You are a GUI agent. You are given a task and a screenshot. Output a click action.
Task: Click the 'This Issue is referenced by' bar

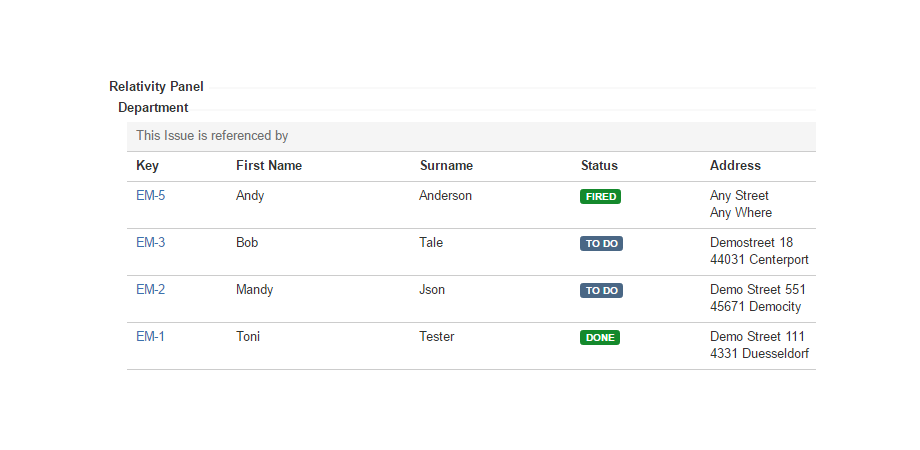tap(212, 136)
